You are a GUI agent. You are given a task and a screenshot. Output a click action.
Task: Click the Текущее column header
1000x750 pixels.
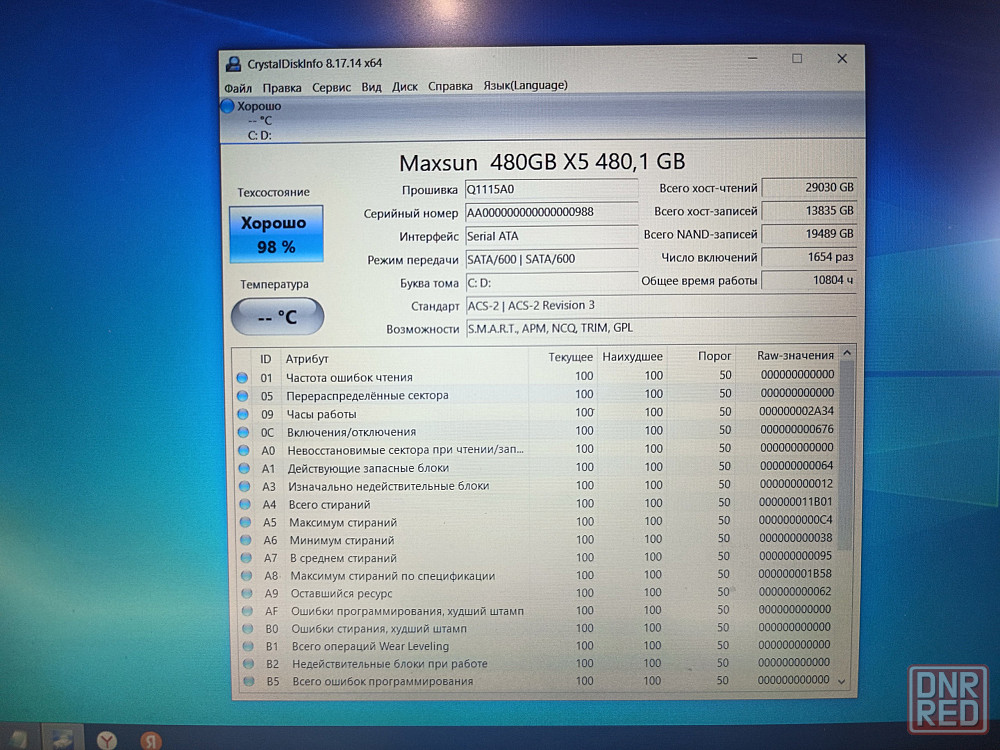pyautogui.click(x=570, y=357)
